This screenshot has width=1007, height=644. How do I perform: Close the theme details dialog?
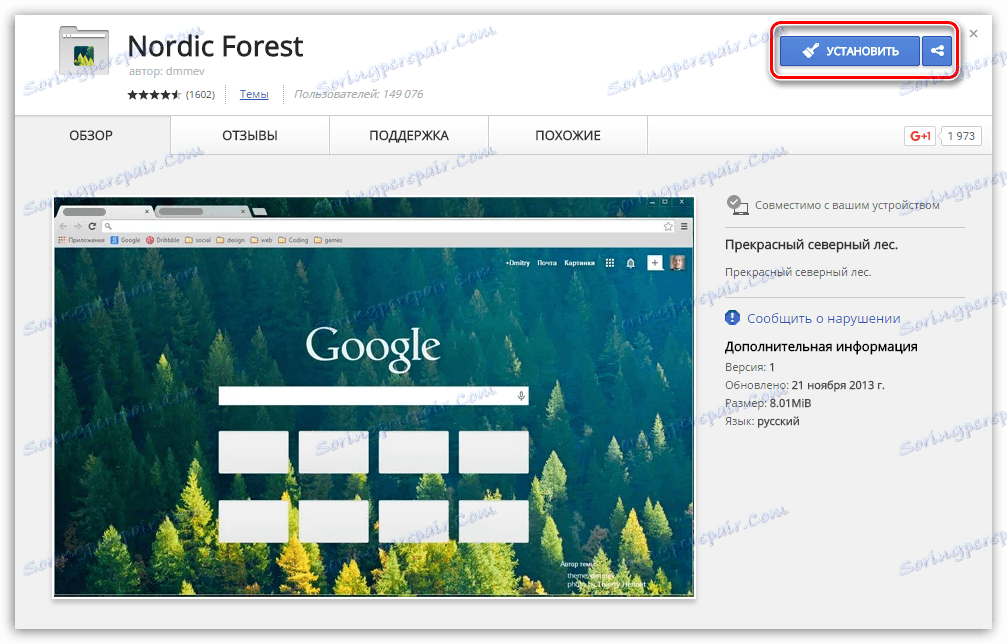(974, 33)
